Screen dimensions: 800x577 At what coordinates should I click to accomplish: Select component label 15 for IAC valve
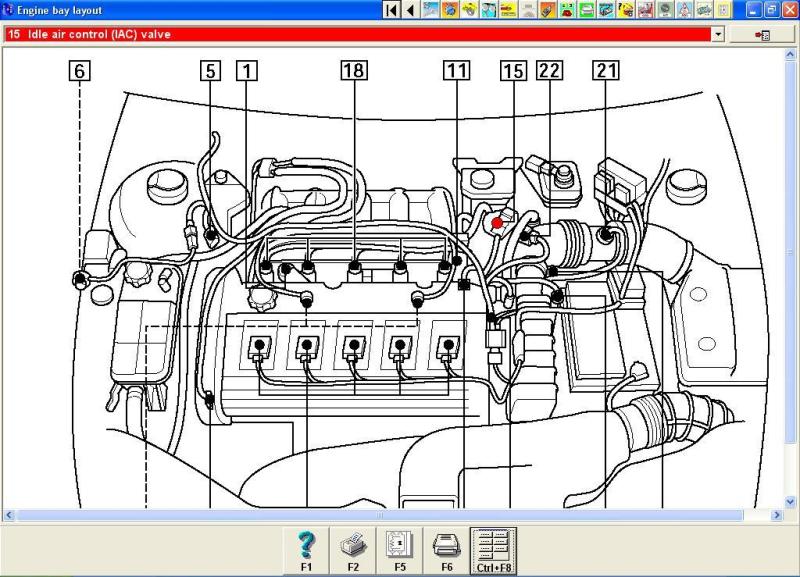(512, 70)
